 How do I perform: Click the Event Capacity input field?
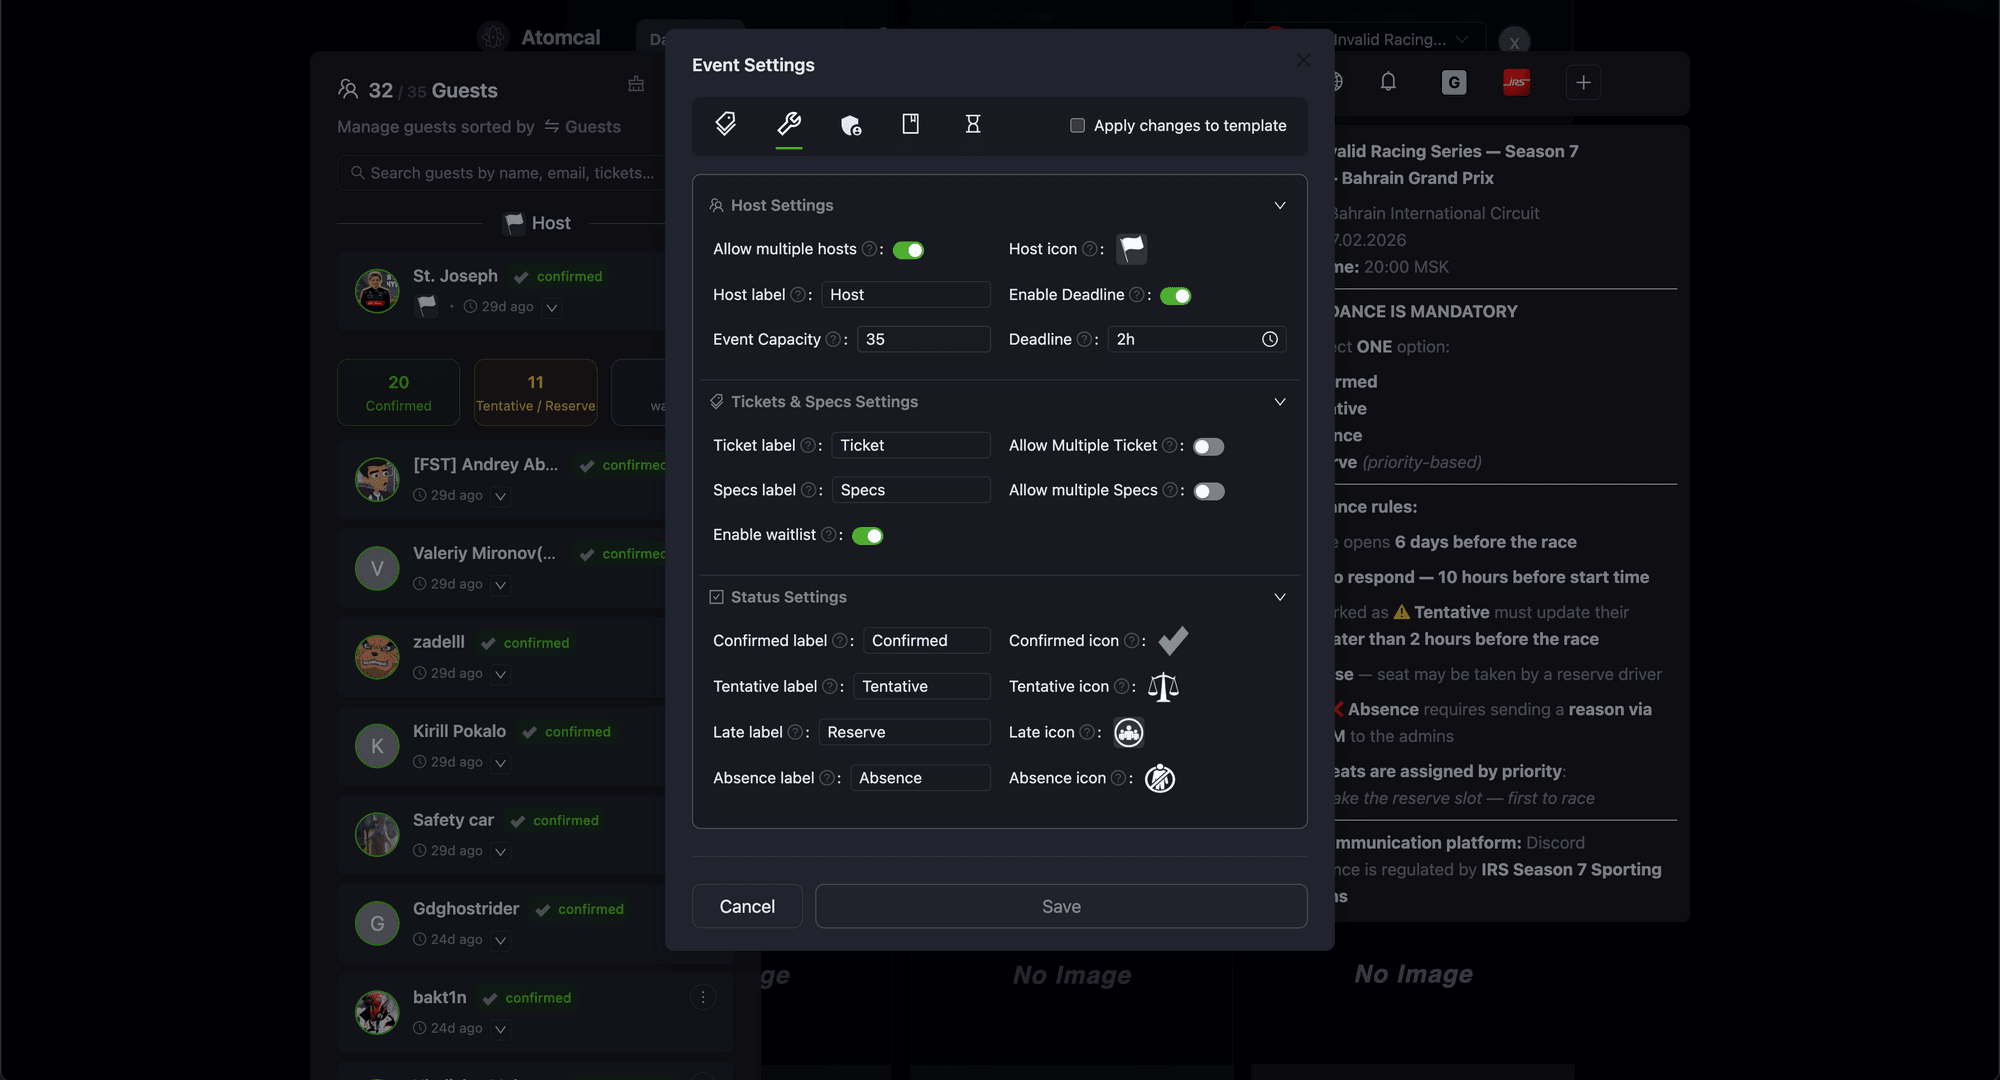922,340
